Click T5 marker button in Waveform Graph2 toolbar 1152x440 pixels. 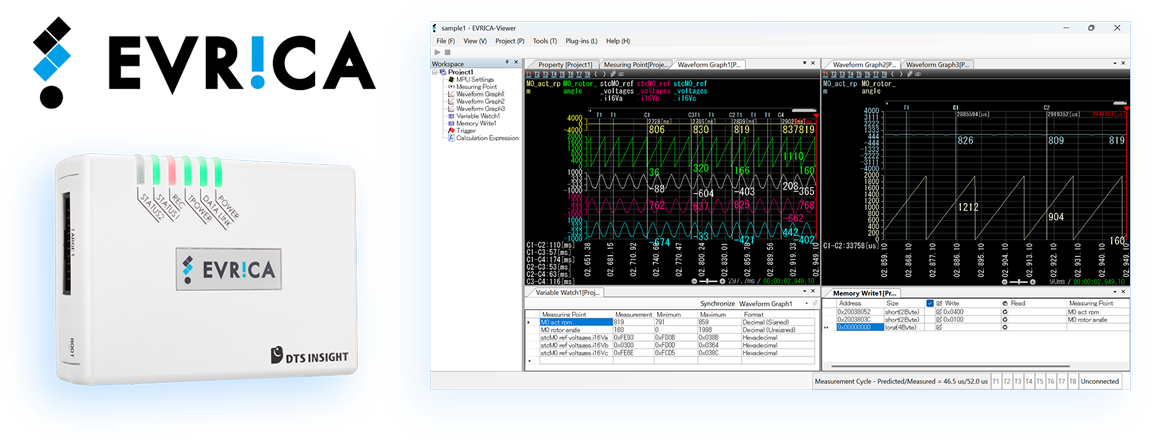858,74
